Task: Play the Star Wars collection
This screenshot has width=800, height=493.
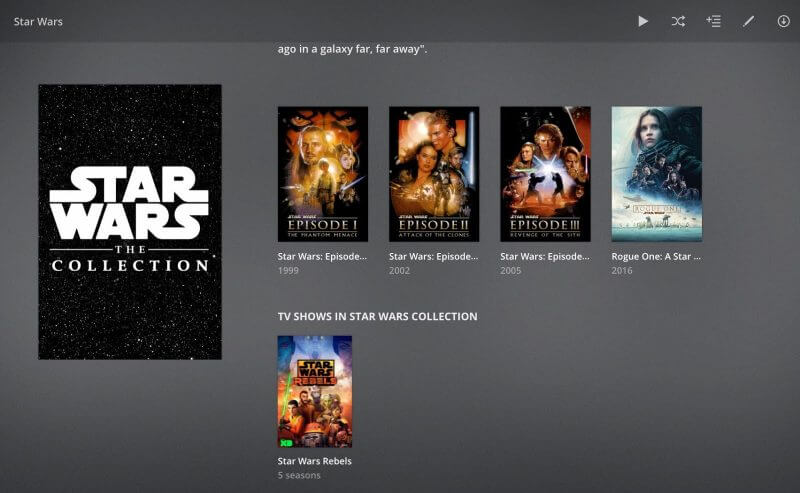Action: (643, 21)
